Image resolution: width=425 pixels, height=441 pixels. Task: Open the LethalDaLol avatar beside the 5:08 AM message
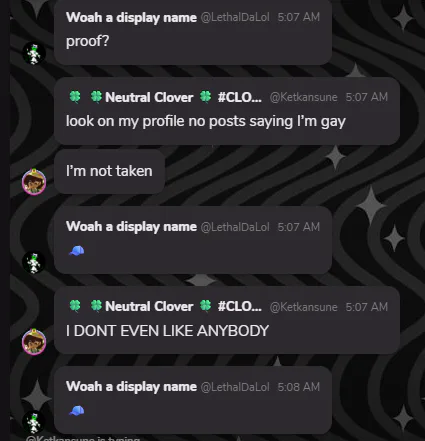coord(34,422)
